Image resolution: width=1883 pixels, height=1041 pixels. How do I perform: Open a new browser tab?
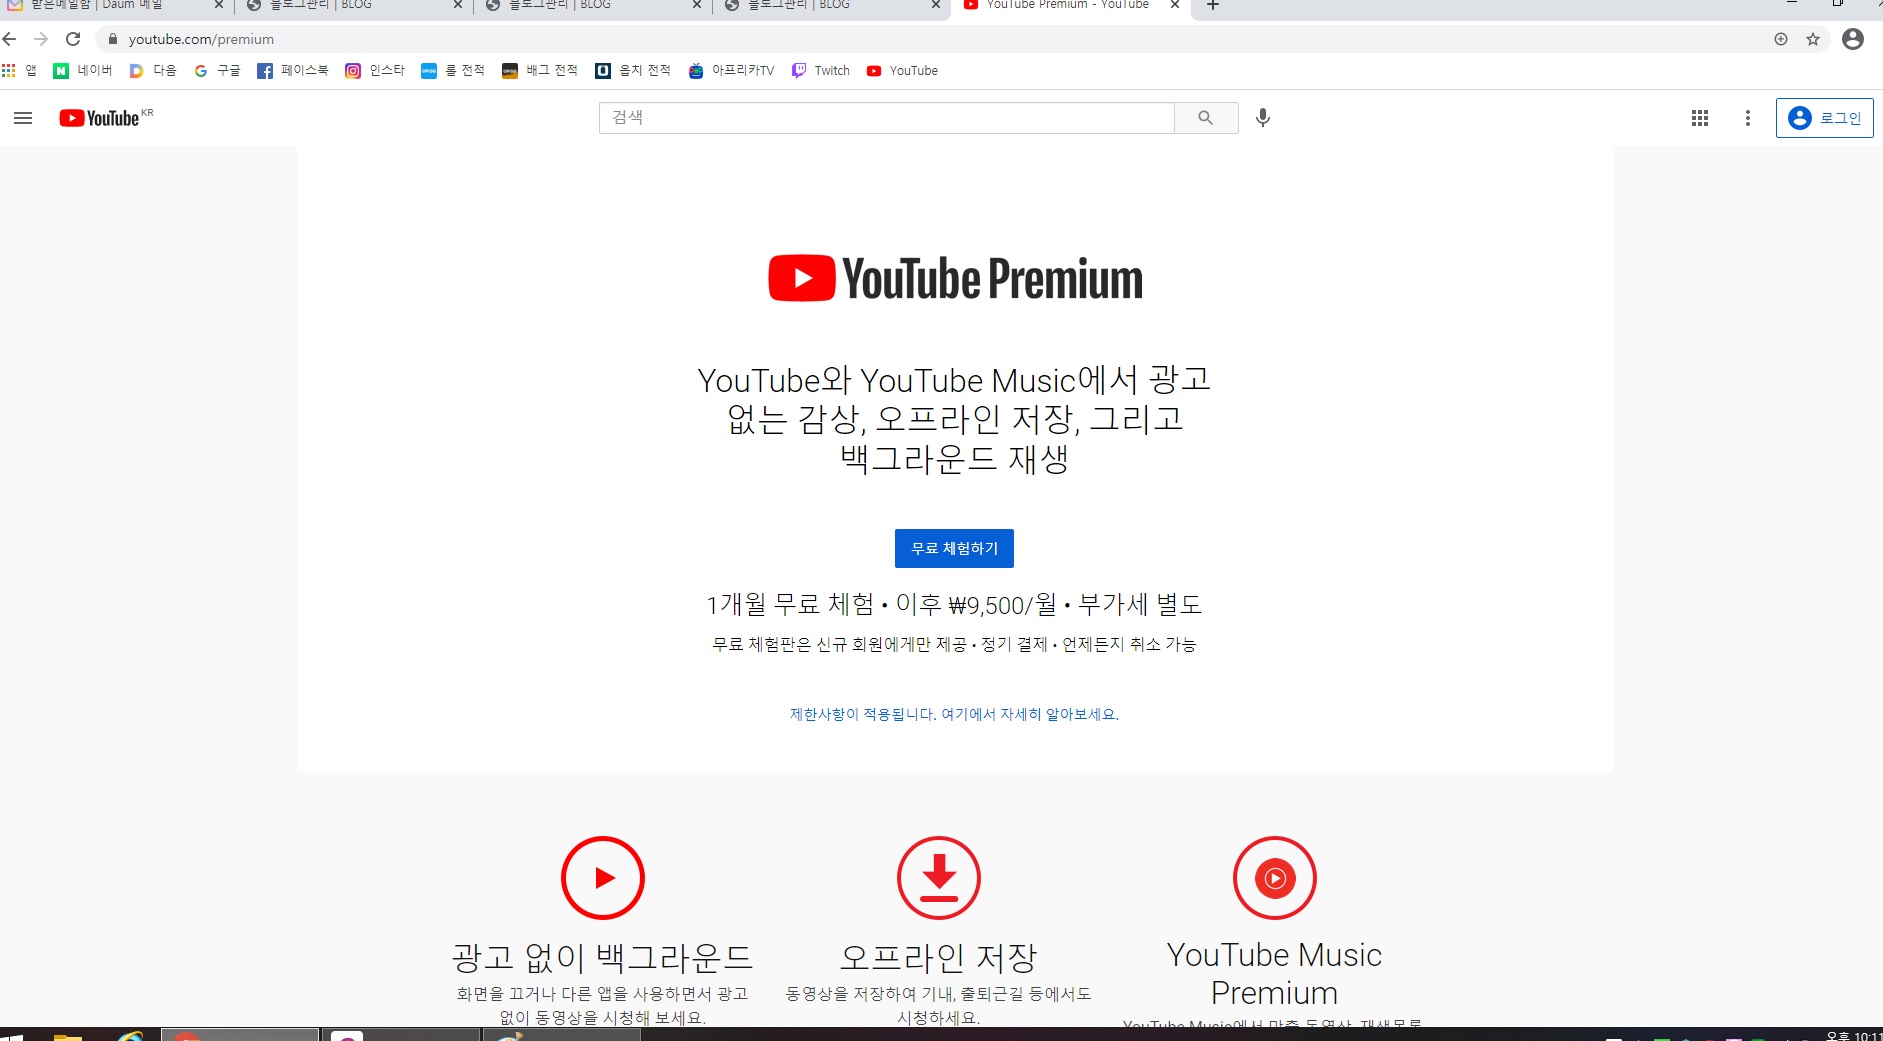point(1213,5)
